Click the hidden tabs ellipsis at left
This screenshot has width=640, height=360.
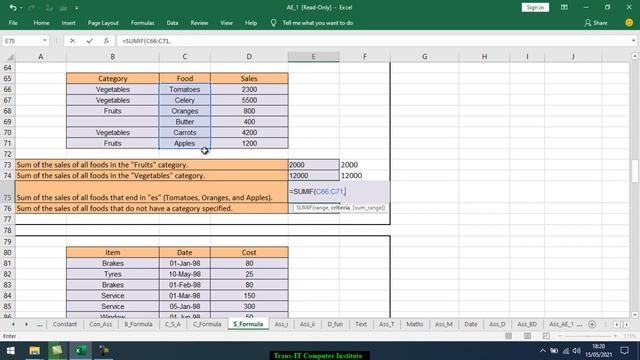coord(40,324)
